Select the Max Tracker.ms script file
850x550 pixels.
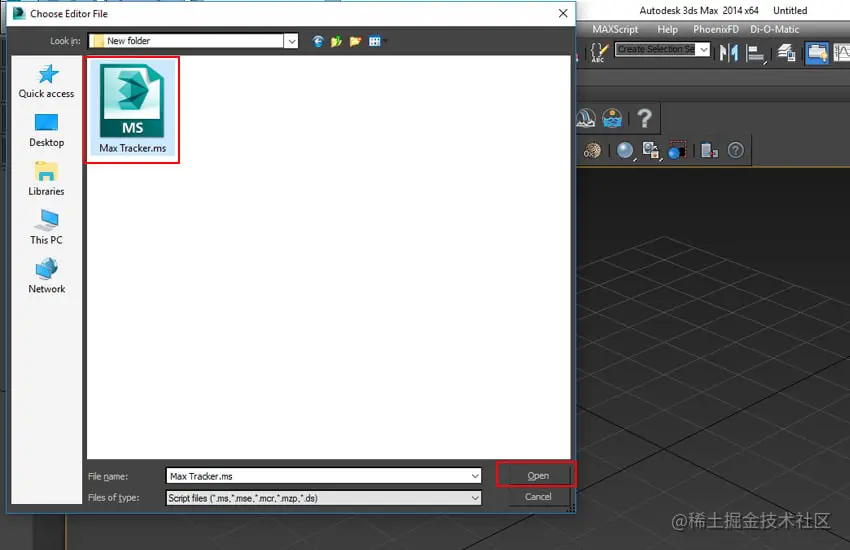tap(132, 109)
